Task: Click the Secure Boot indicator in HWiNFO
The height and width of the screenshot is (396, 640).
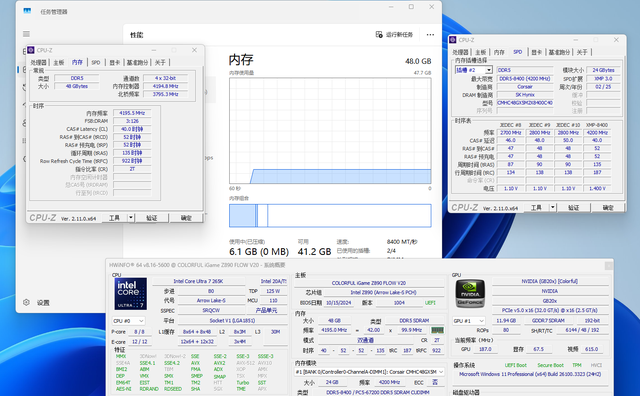Action: [x=550, y=365]
